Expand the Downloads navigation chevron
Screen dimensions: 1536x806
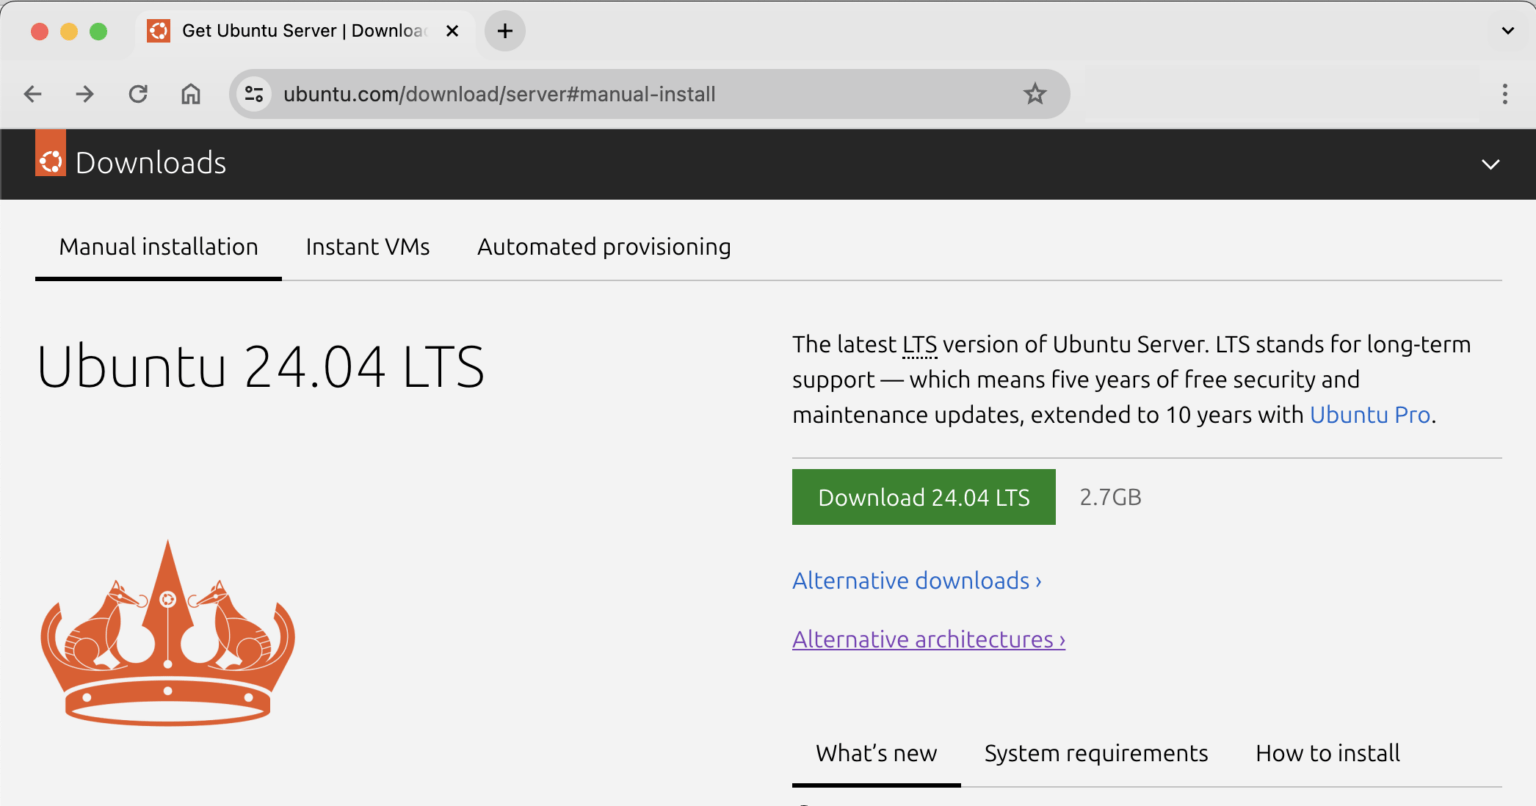[x=1490, y=164]
